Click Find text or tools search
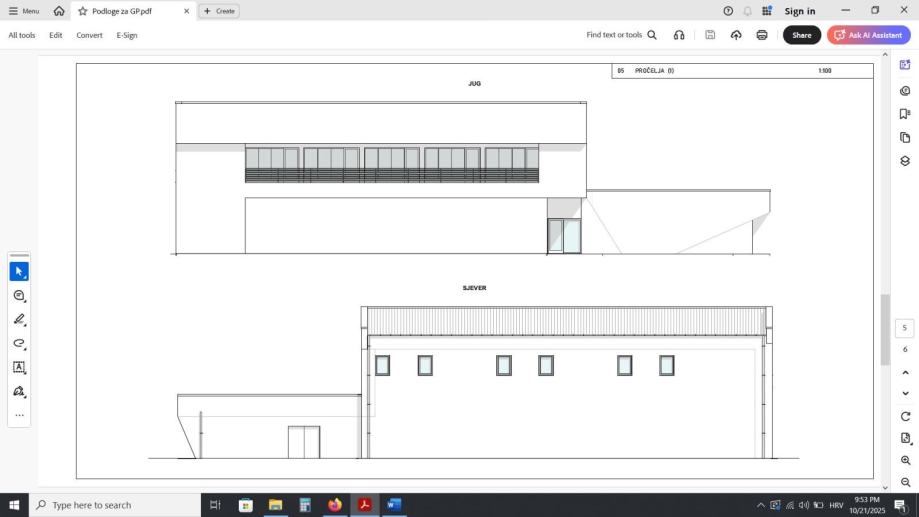Viewport: 919px width, 517px height. (x=621, y=35)
